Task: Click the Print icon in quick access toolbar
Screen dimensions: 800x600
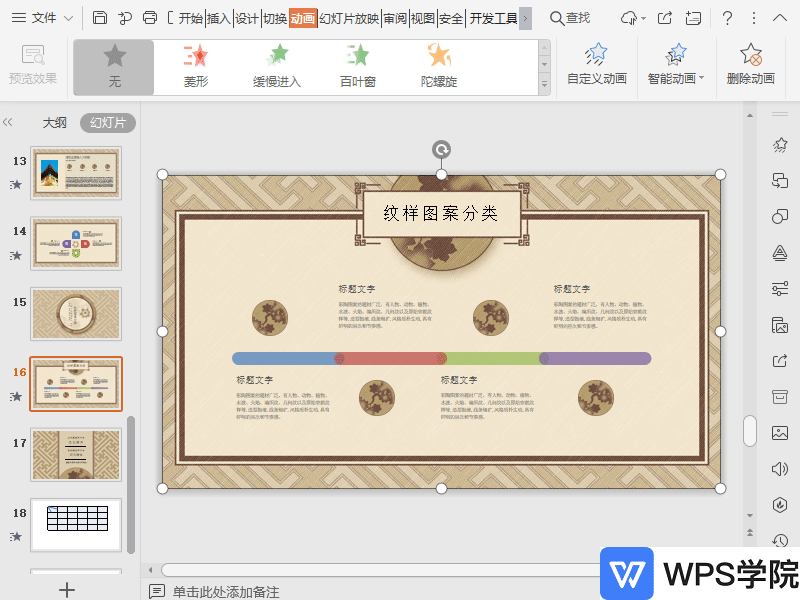Action: click(151, 17)
